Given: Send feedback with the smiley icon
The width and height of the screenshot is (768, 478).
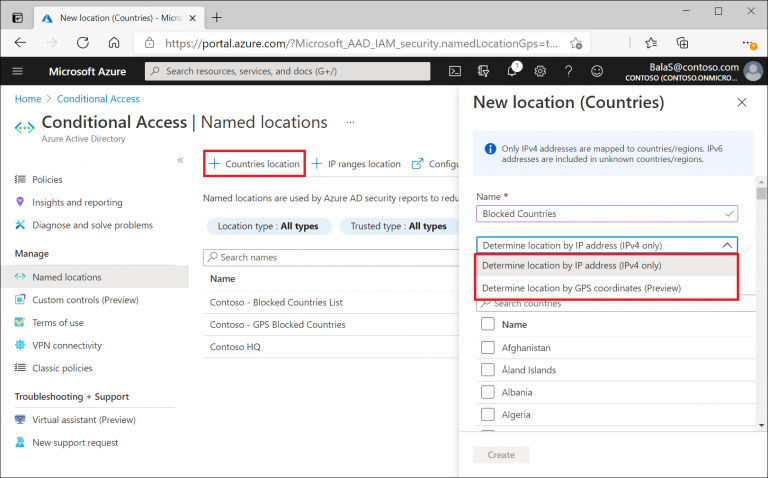Looking at the screenshot, I should (597, 72).
